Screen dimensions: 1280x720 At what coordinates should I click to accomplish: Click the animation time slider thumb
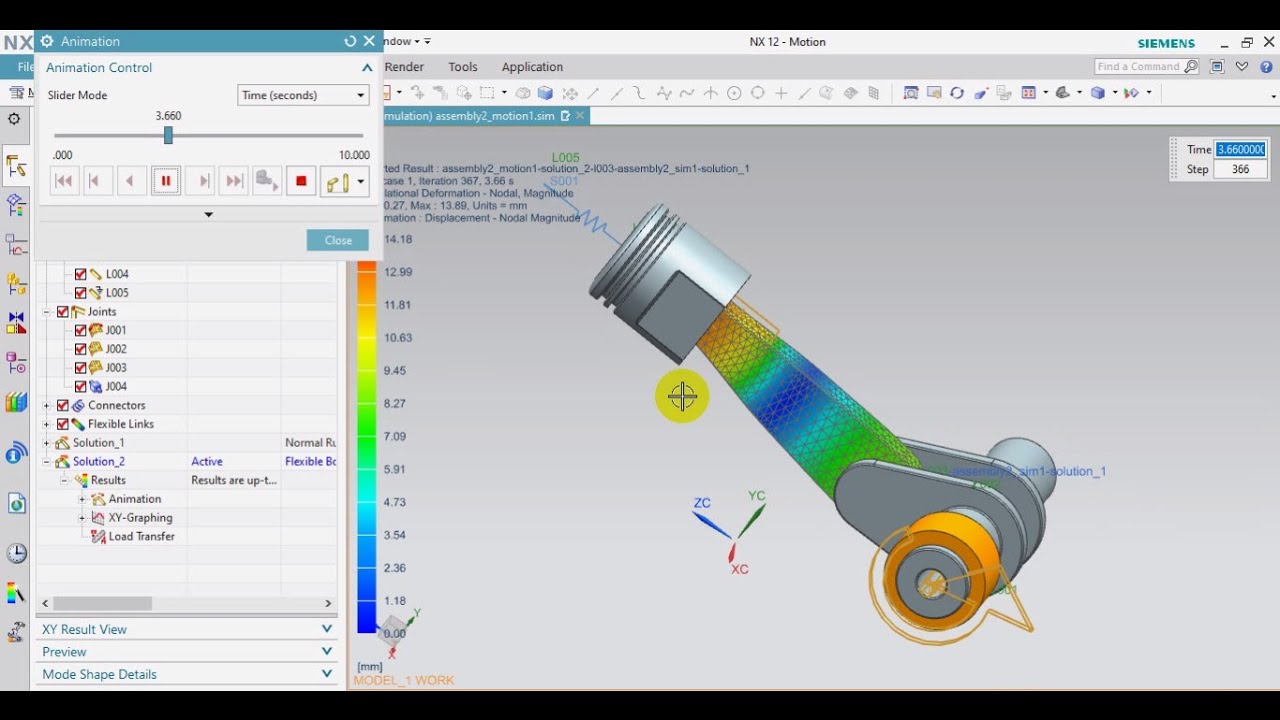(168, 135)
